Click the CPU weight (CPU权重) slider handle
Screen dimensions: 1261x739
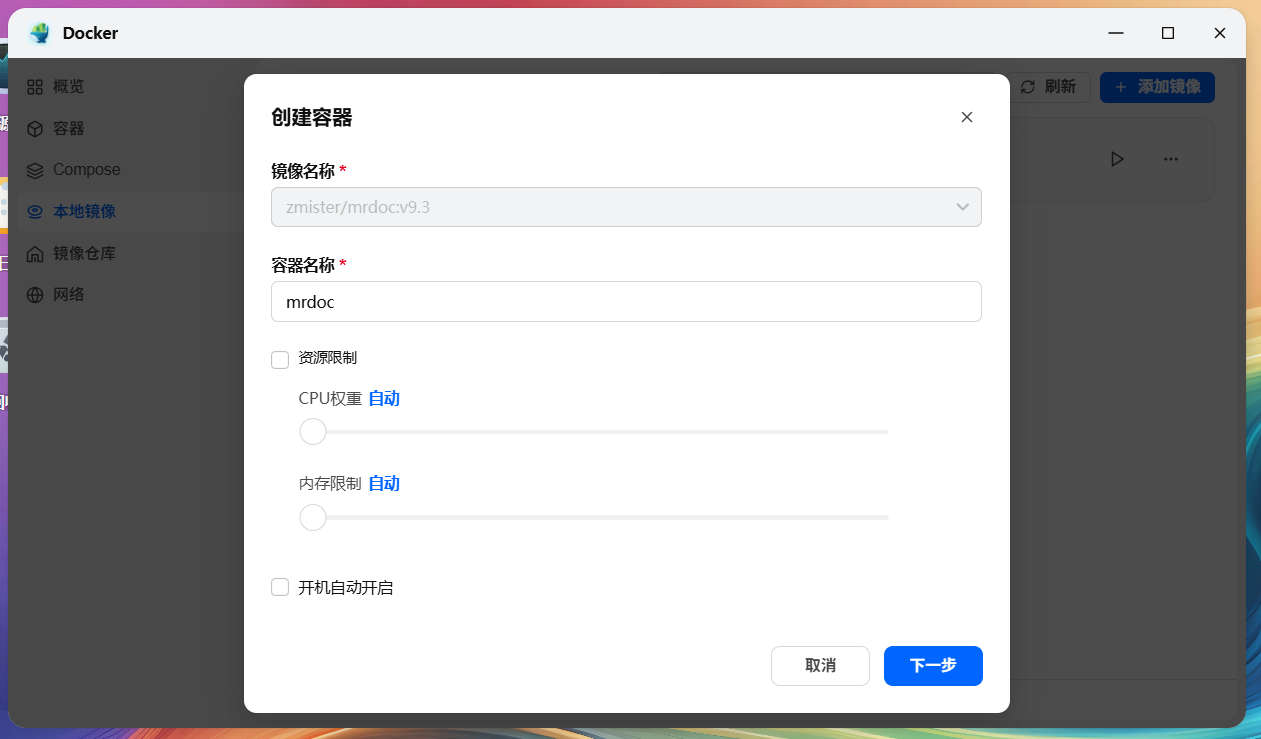tap(313, 432)
